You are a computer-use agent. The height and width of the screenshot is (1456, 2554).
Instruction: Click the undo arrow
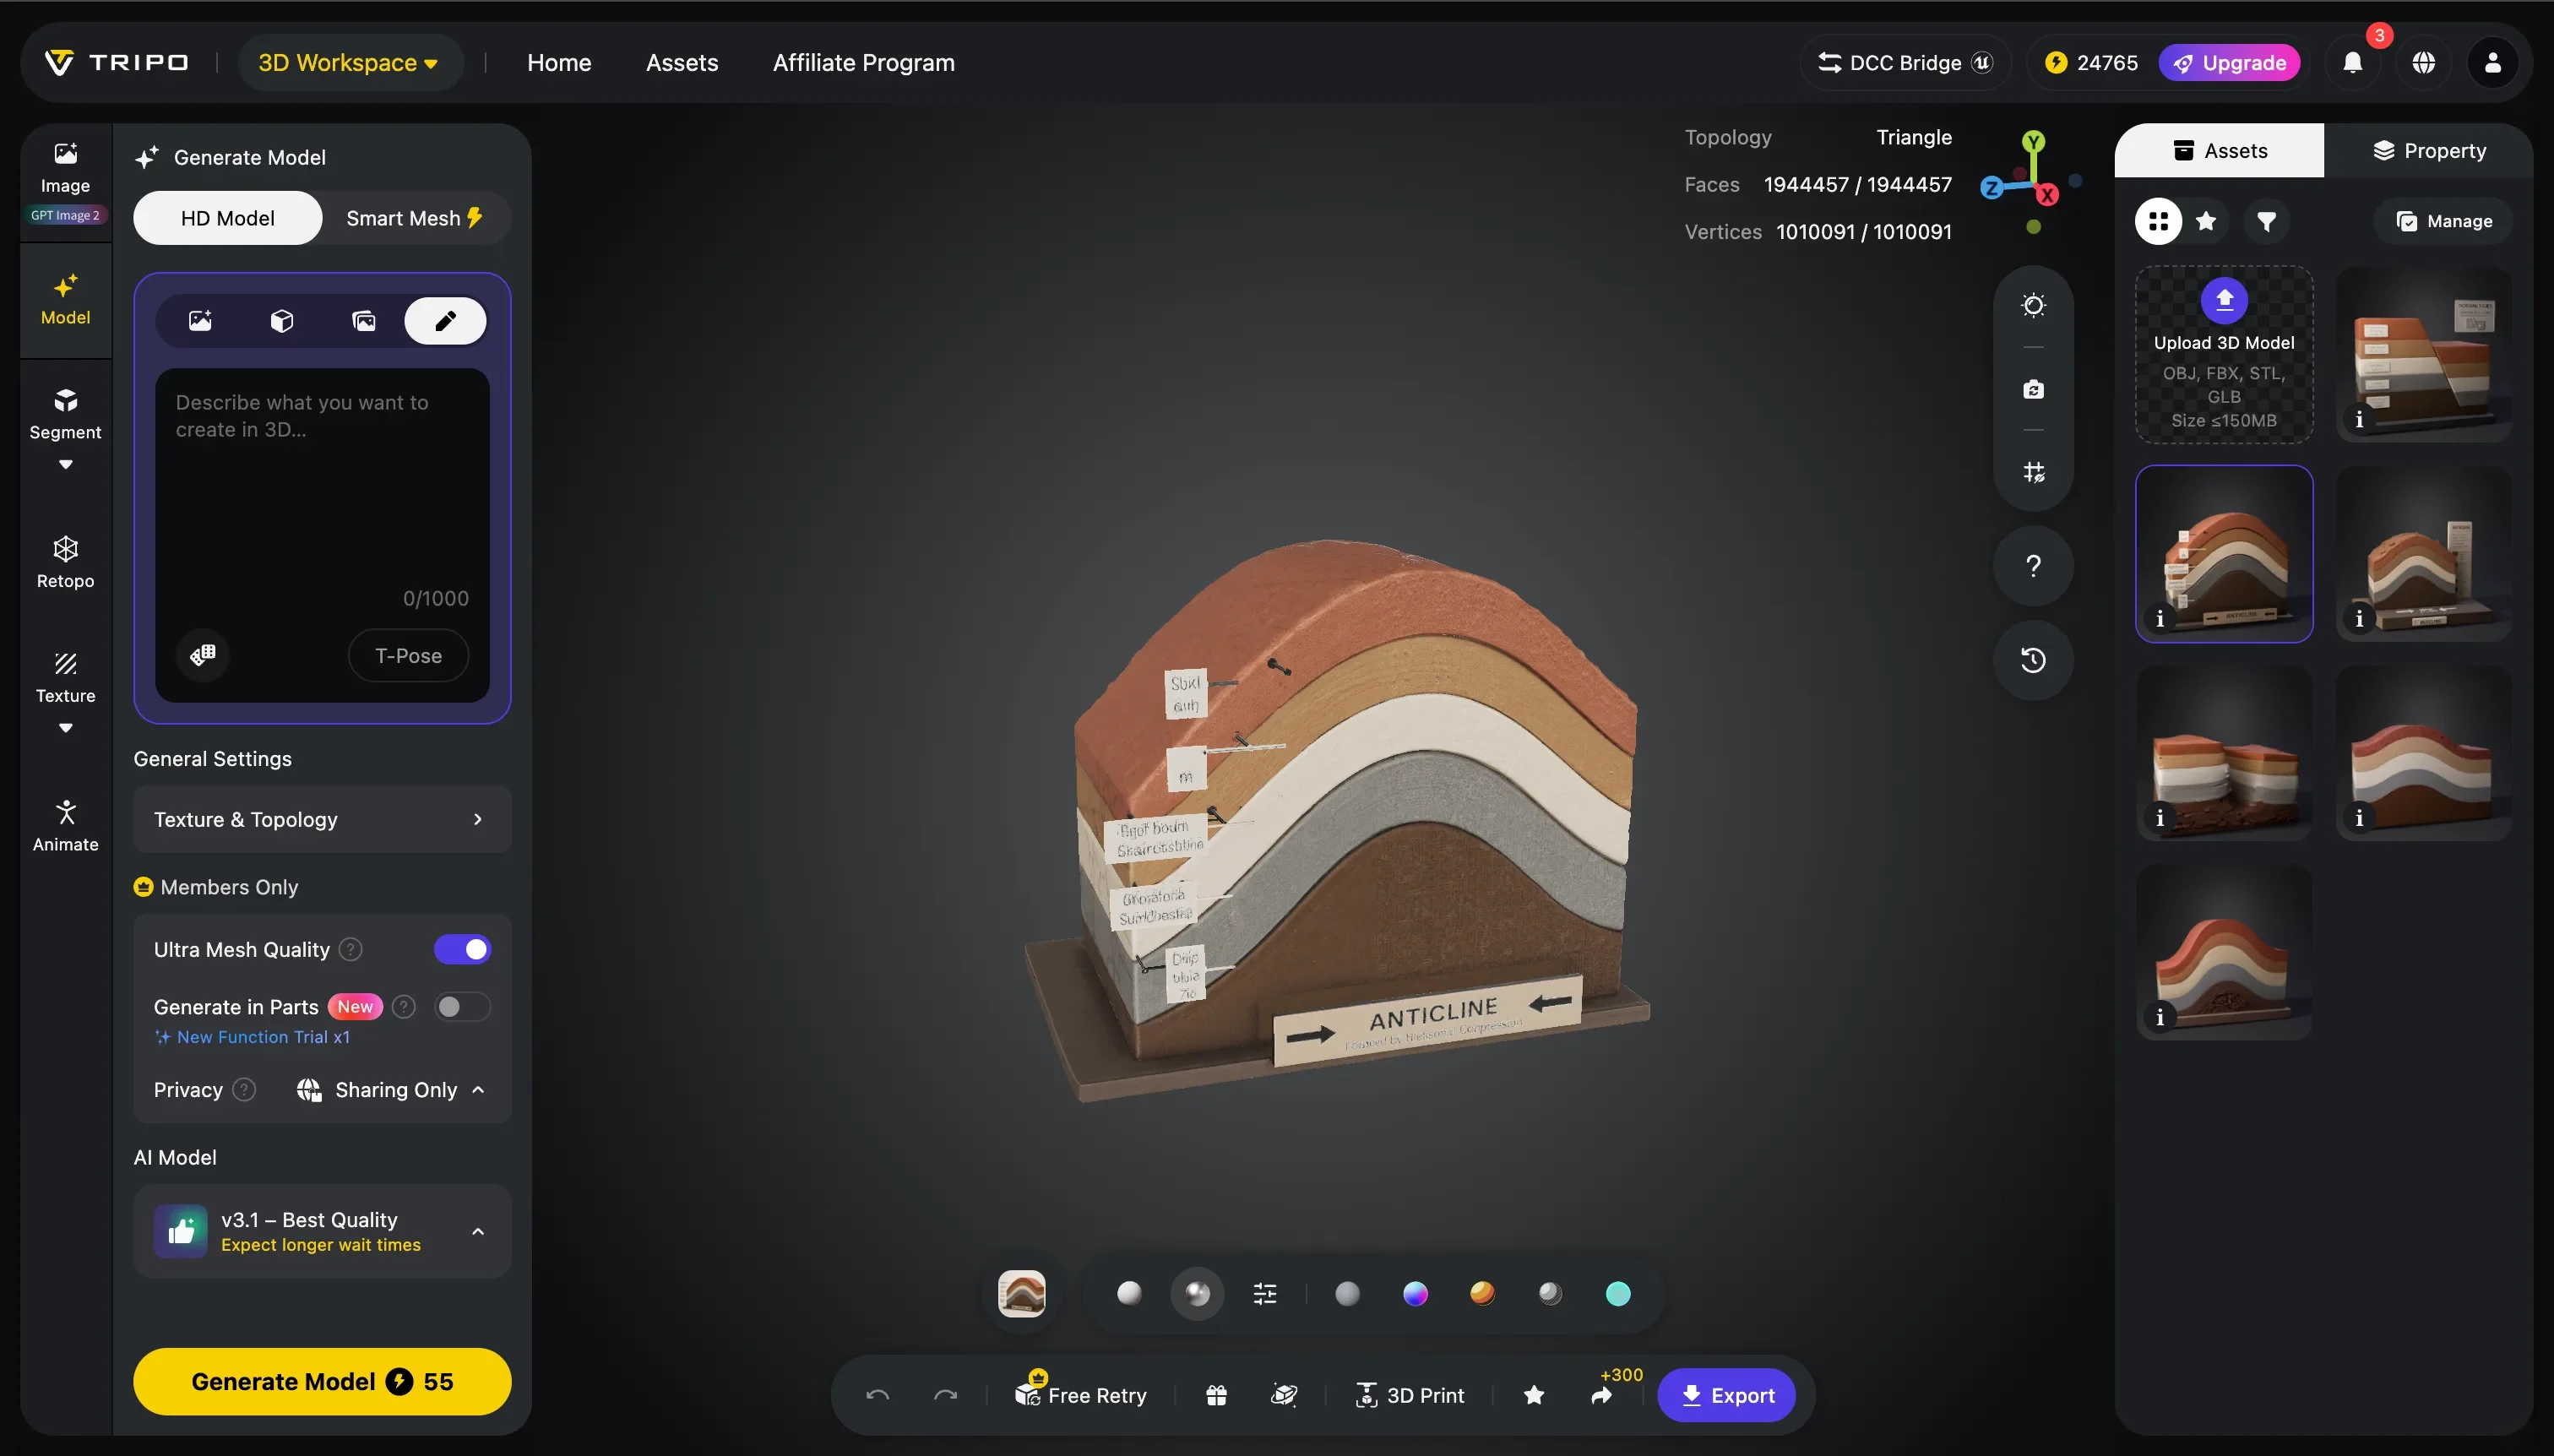click(878, 1395)
